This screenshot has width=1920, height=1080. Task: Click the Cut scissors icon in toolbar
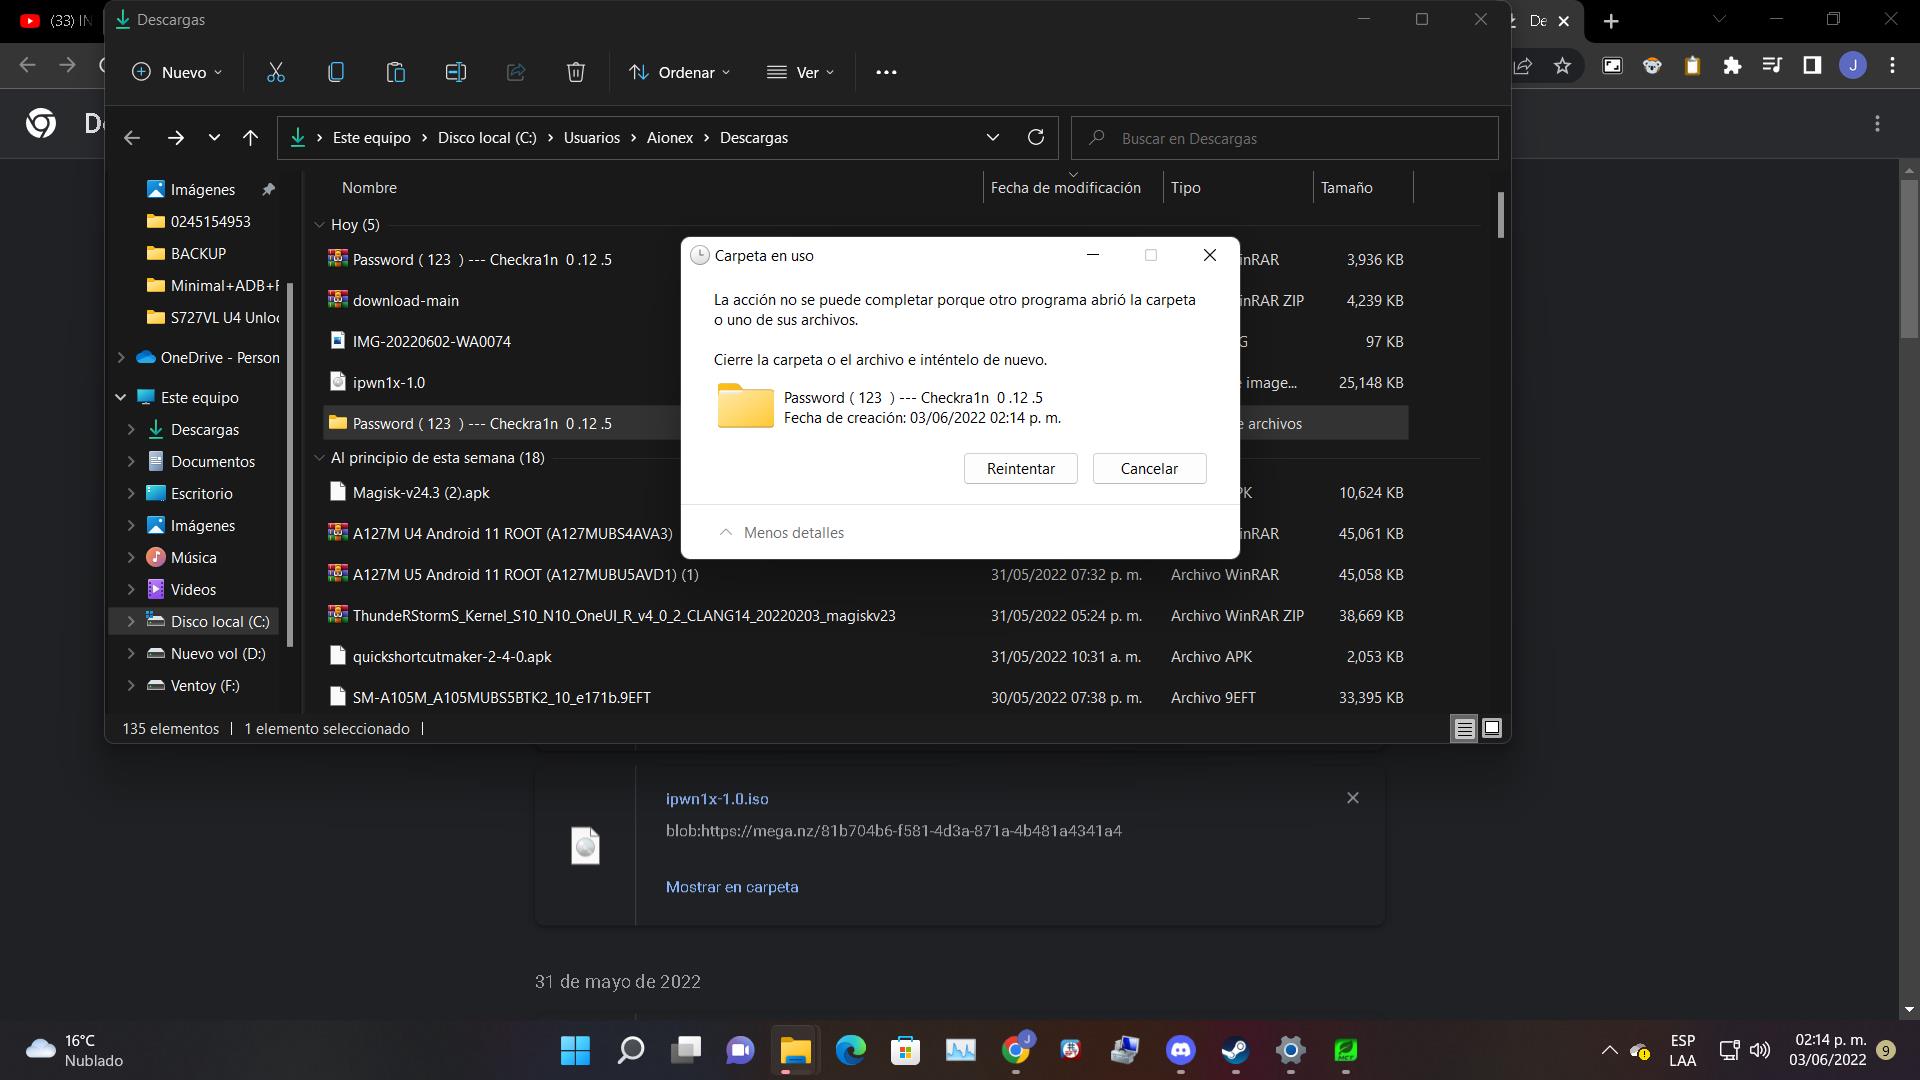[x=276, y=72]
